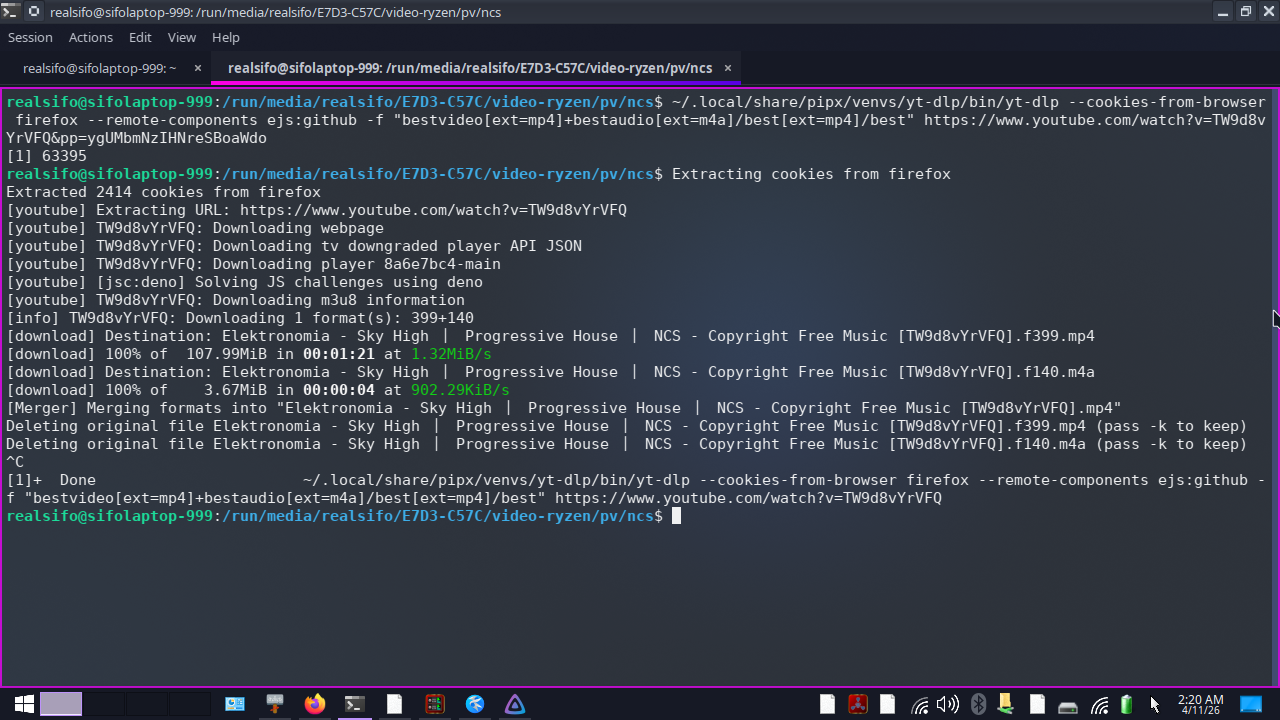The image size is (1280, 720).
Task: Switch to the highlighted first virtual desktop
Action: pyautogui.click(x=61, y=704)
